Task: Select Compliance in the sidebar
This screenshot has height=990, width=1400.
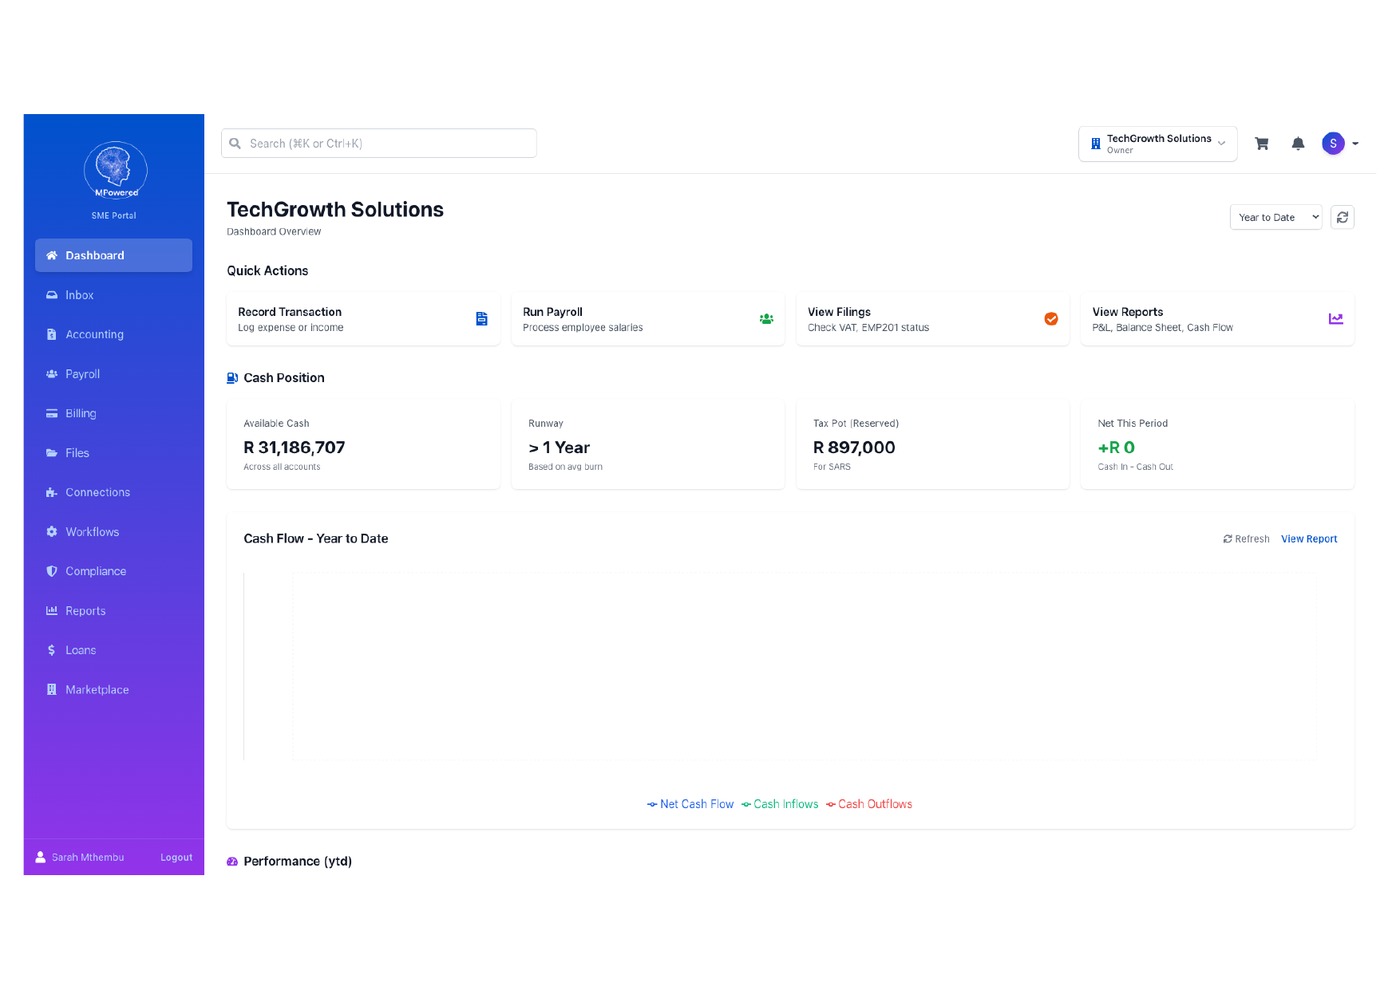Action: (x=96, y=571)
